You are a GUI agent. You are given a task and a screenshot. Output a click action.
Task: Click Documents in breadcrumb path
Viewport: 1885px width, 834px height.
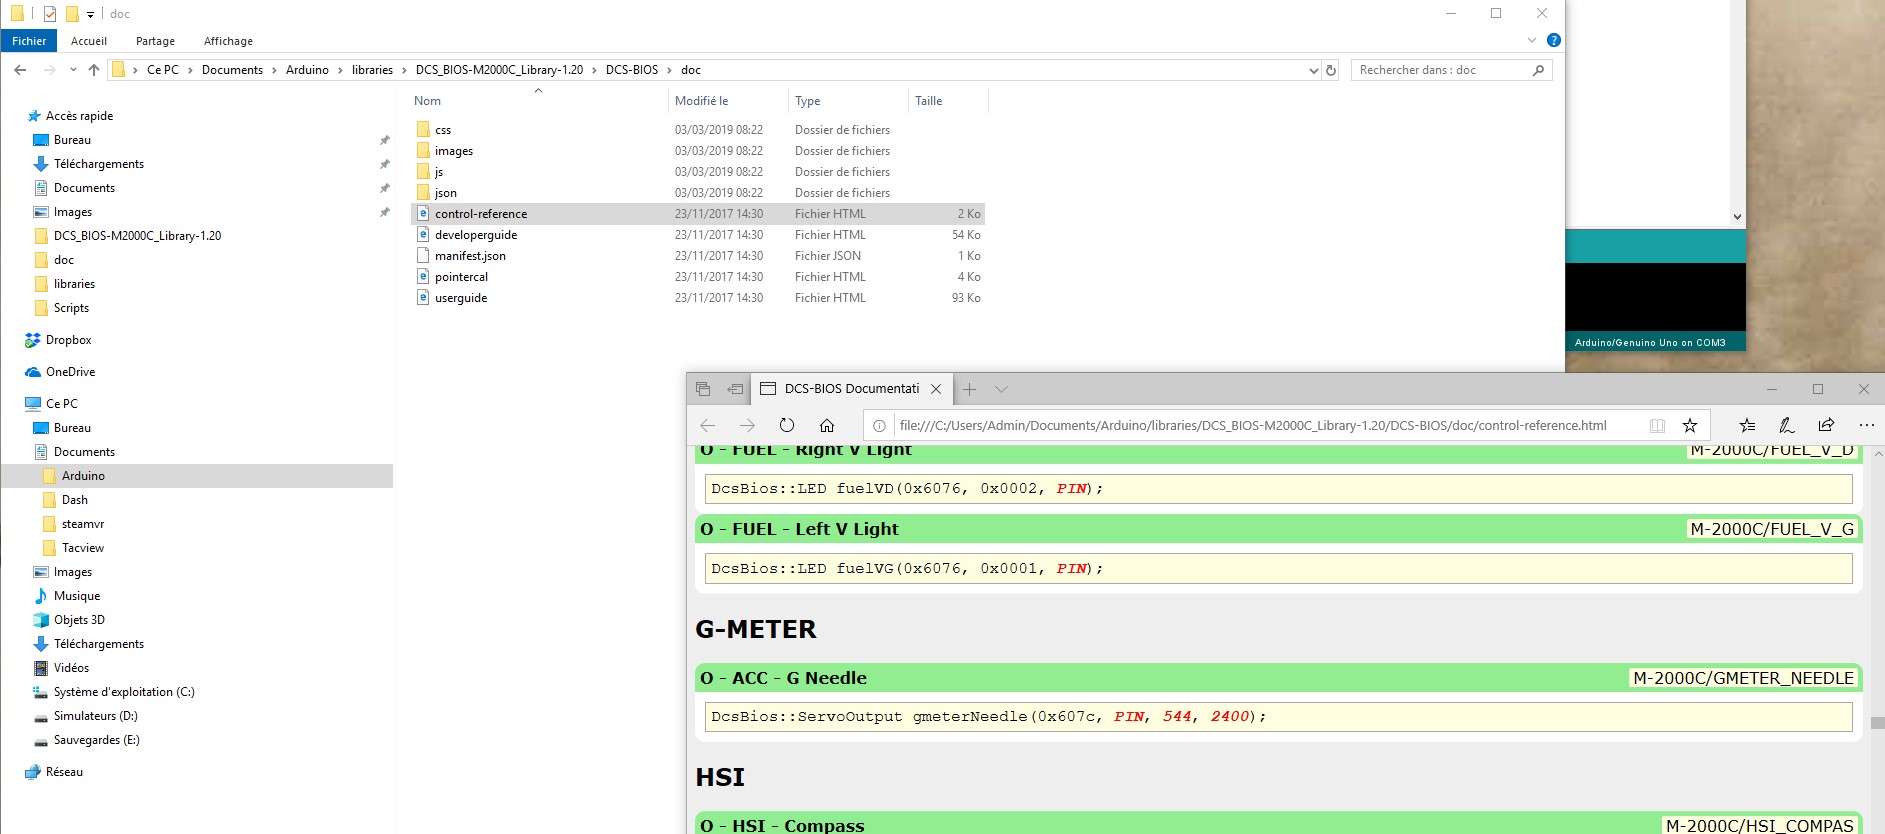click(x=232, y=70)
